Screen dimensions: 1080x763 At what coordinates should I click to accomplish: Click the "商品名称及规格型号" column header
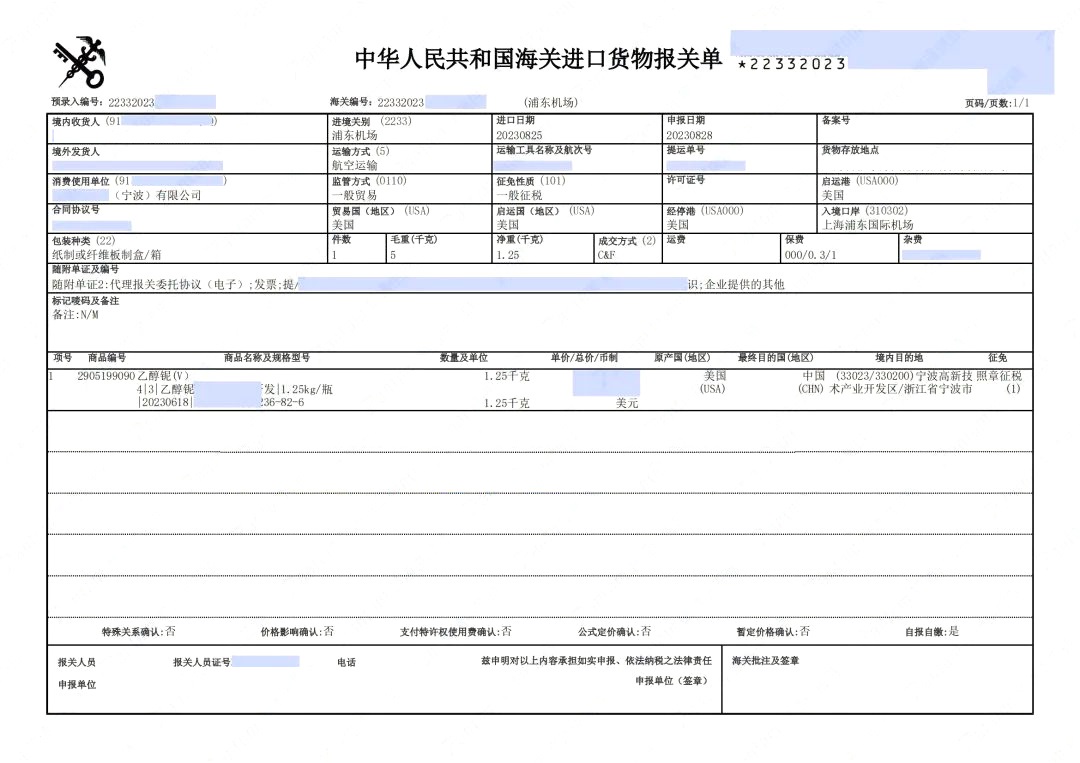tap(267, 357)
